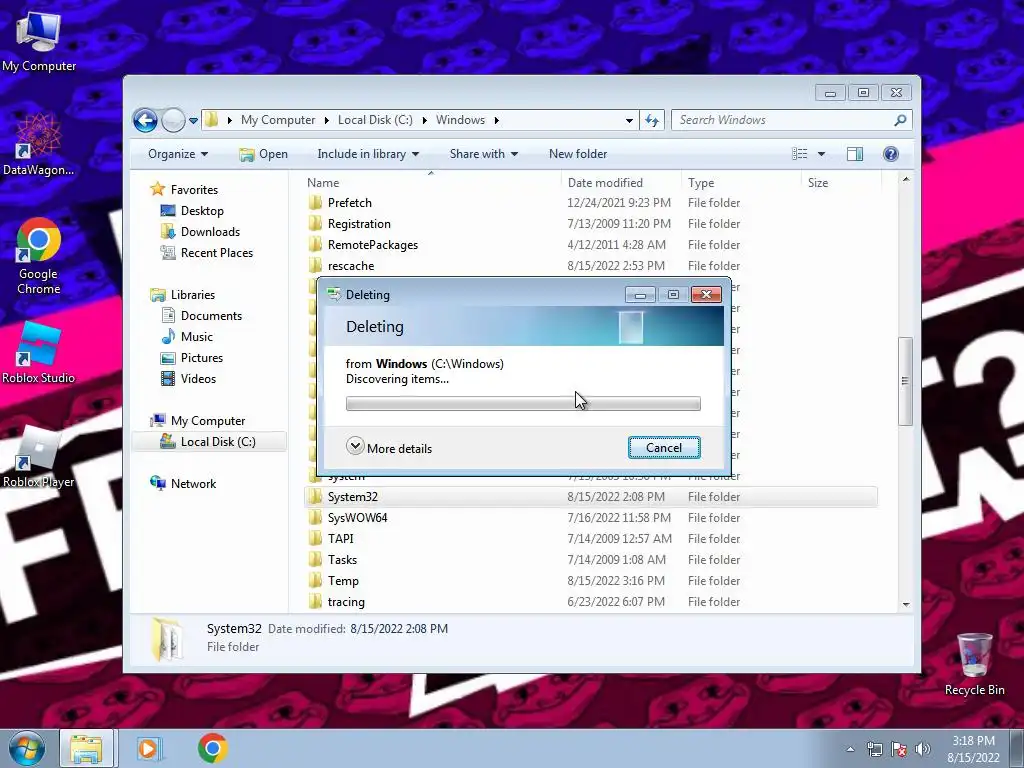Expand the arrow after Windows breadcrumb

(496, 120)
